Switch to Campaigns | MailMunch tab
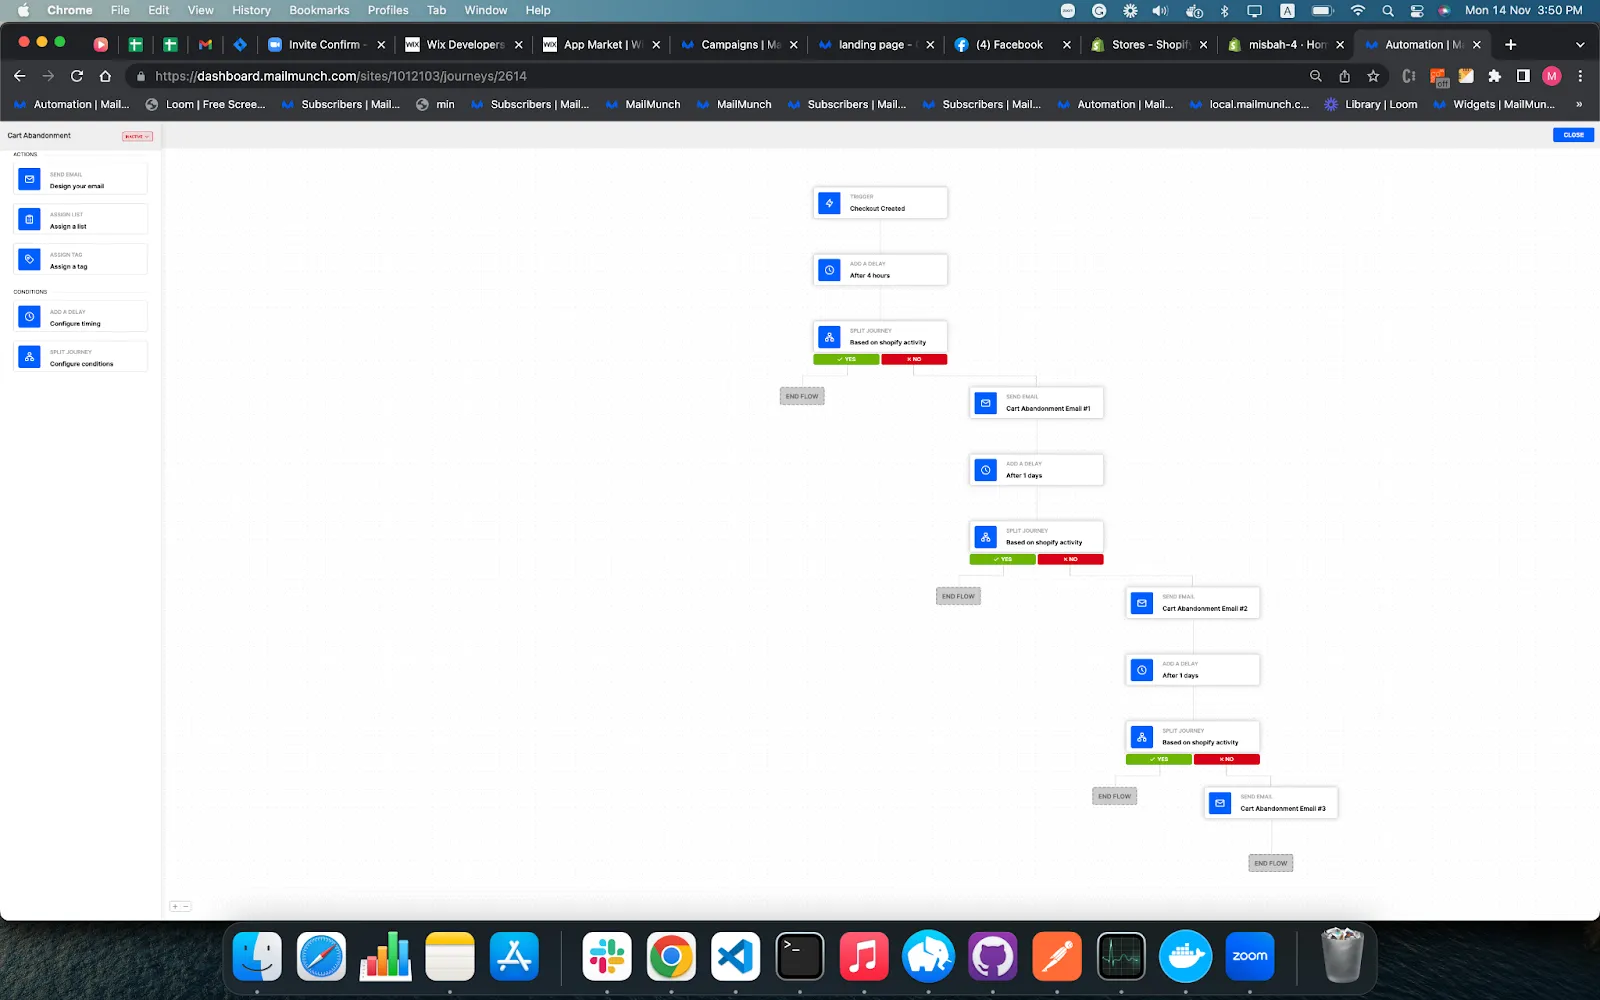This screenshot has height=1000, width=1600. 738,45
